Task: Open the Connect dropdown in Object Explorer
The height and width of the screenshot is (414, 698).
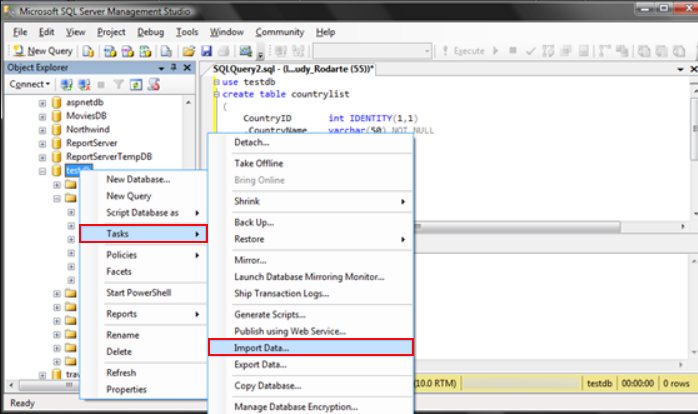Action: click(29, 84)
